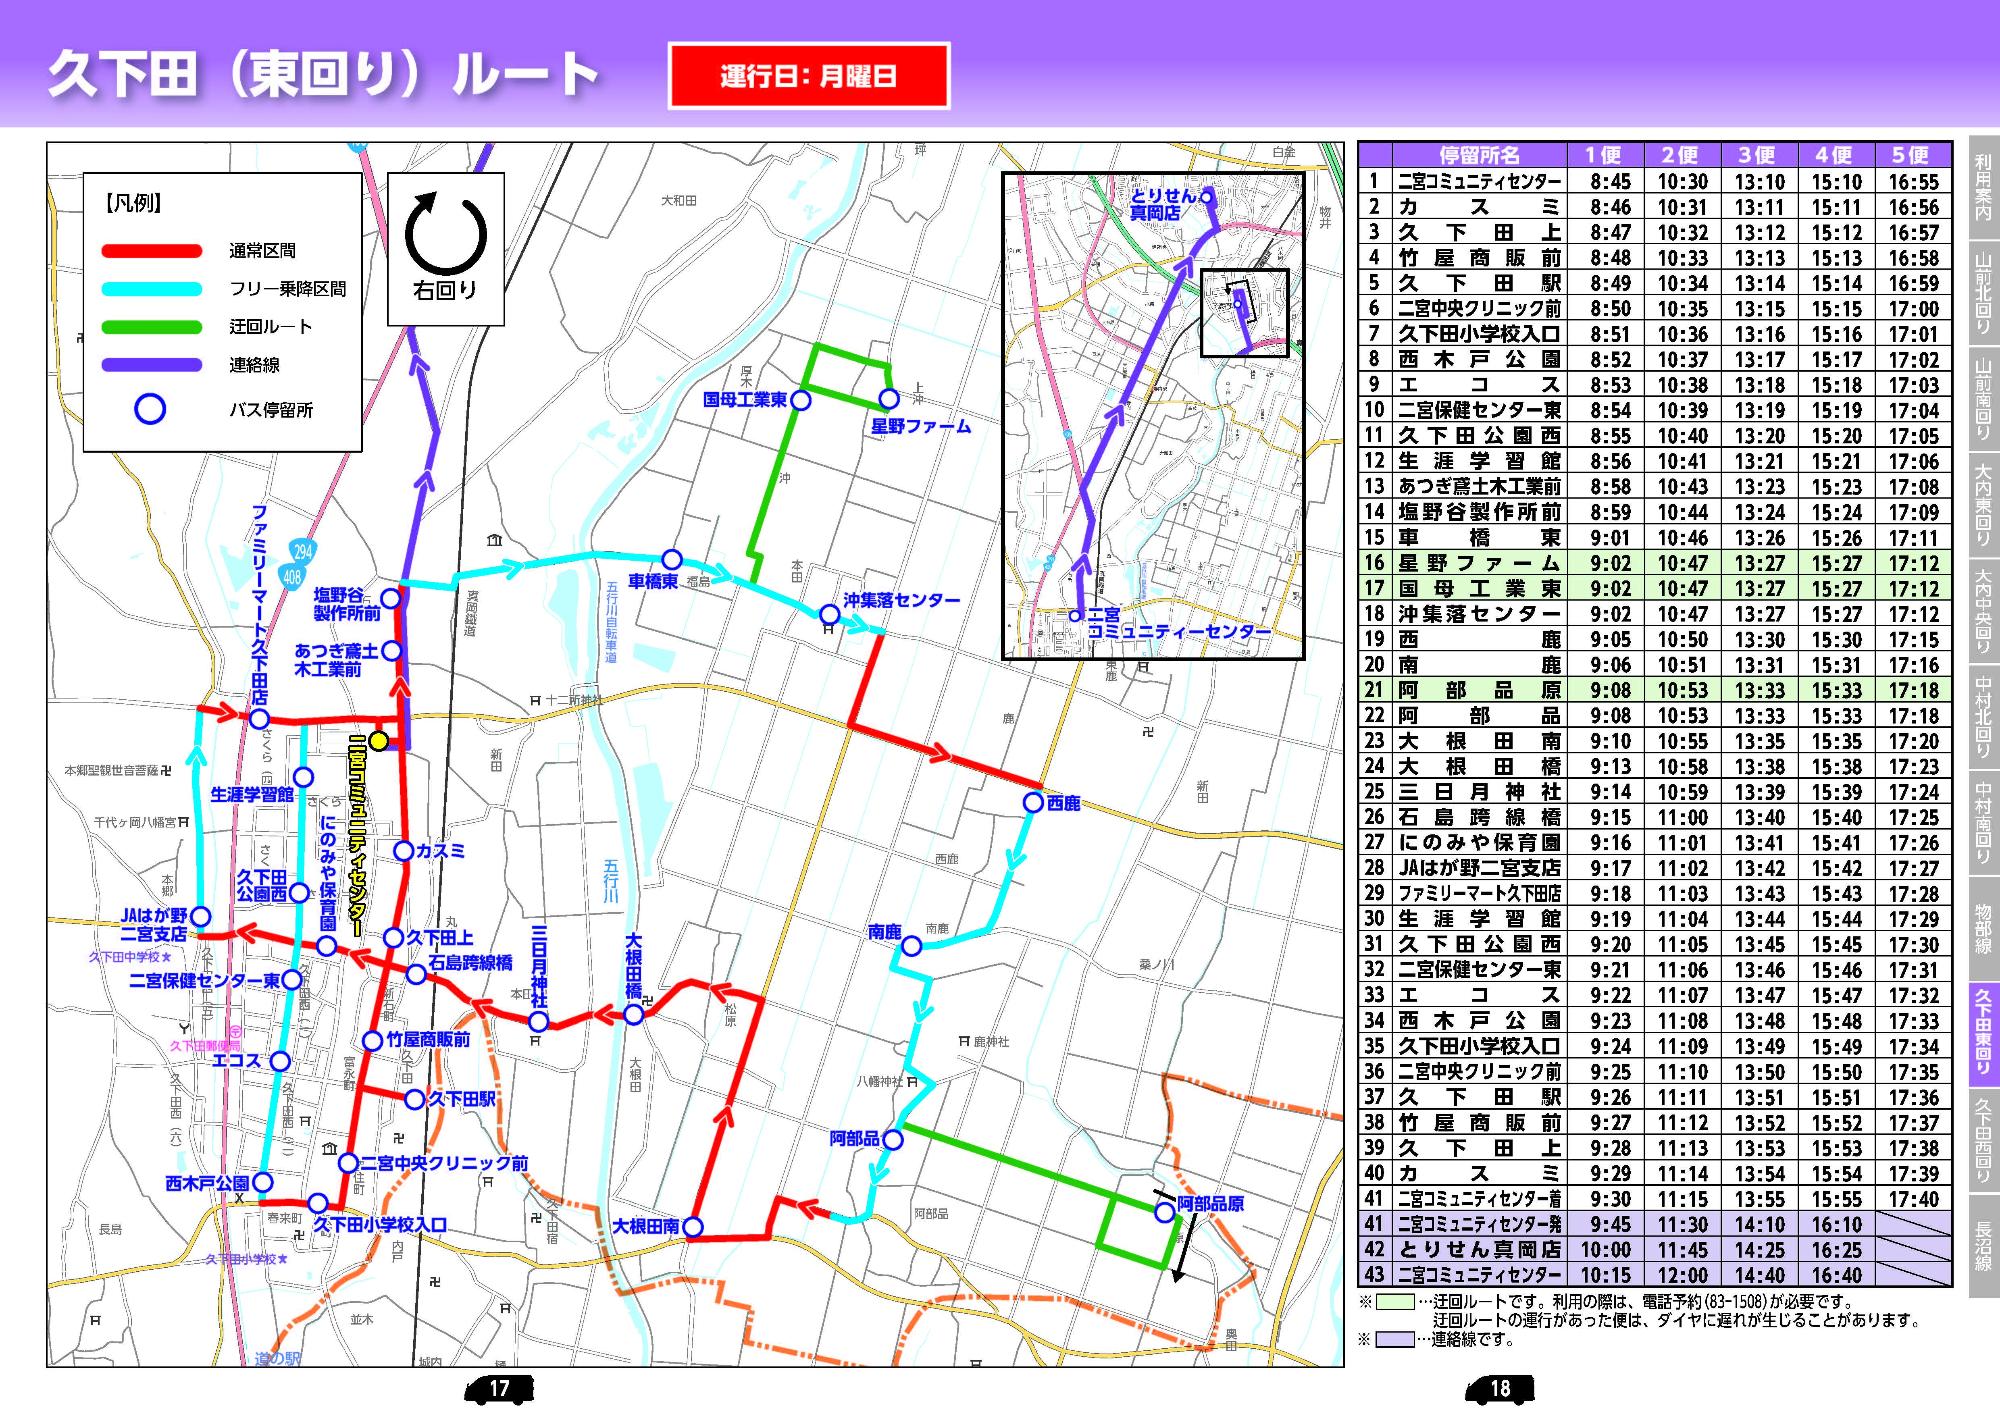Click the green 迂回ルート legend swatch

tap(152, 327)
